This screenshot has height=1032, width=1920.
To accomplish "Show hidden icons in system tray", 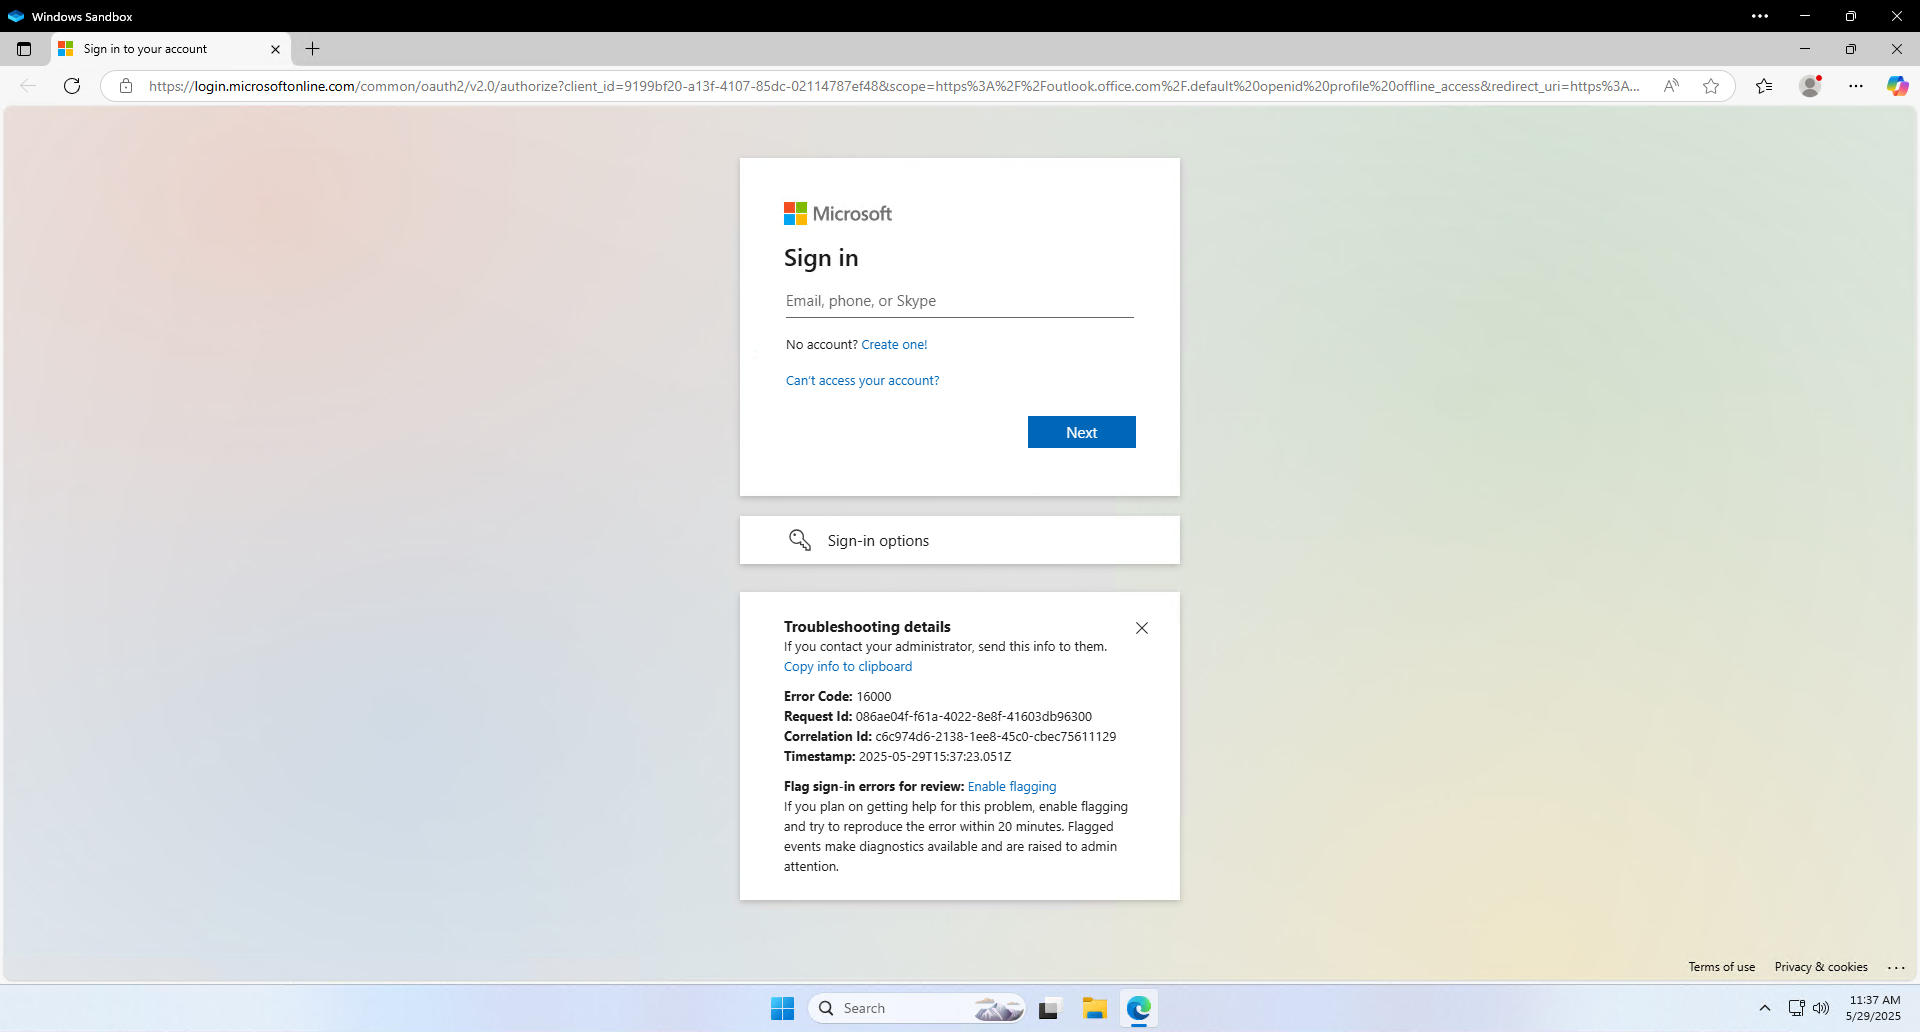I will (x=1765, y=1008).
